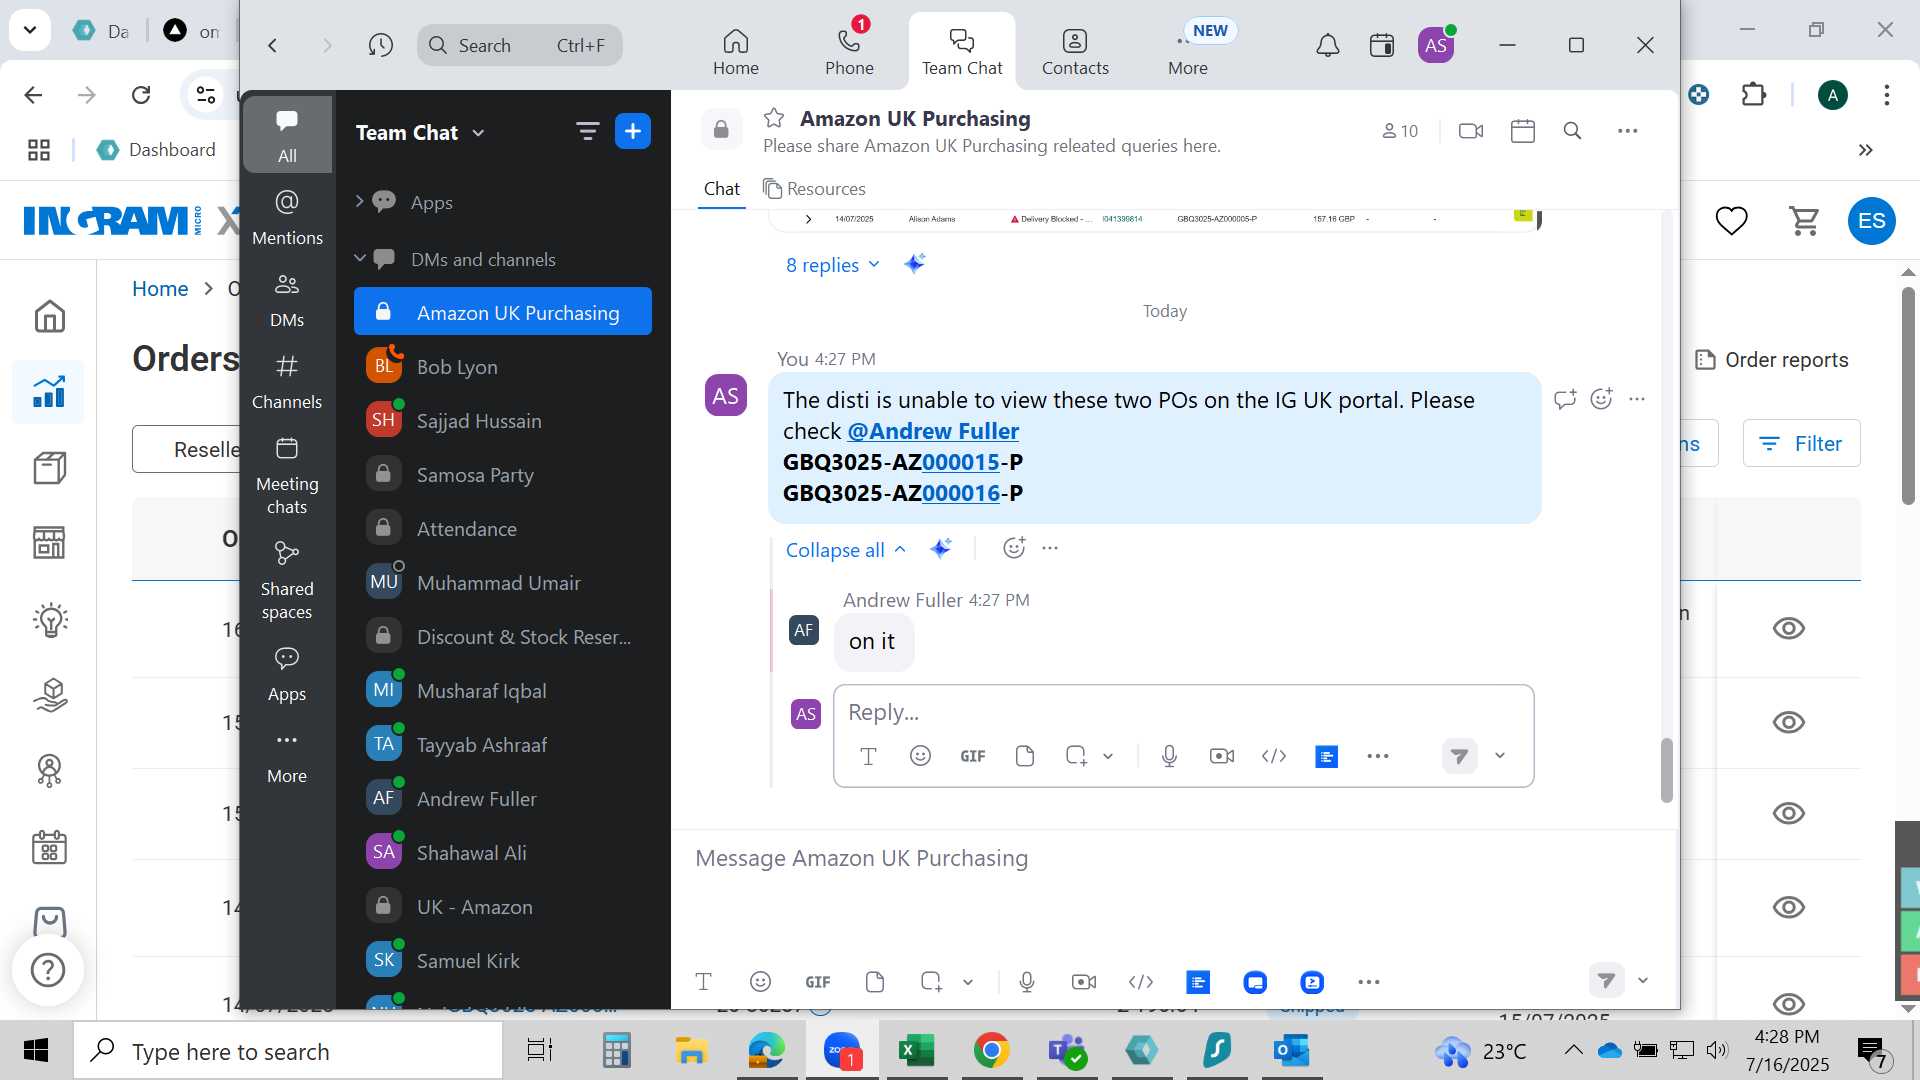The height and width of the screenshot is (1080, 1920).
Task: Open the Contacts tab
Action: point(1075,52)
